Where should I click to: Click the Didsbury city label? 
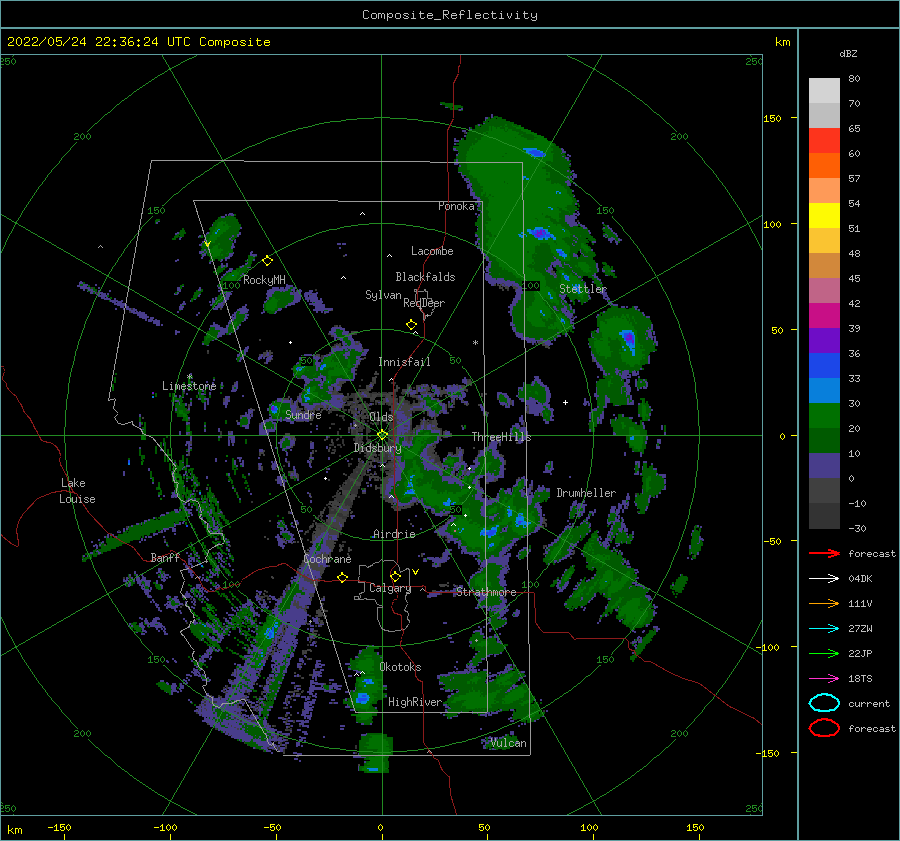coord(377,448)
